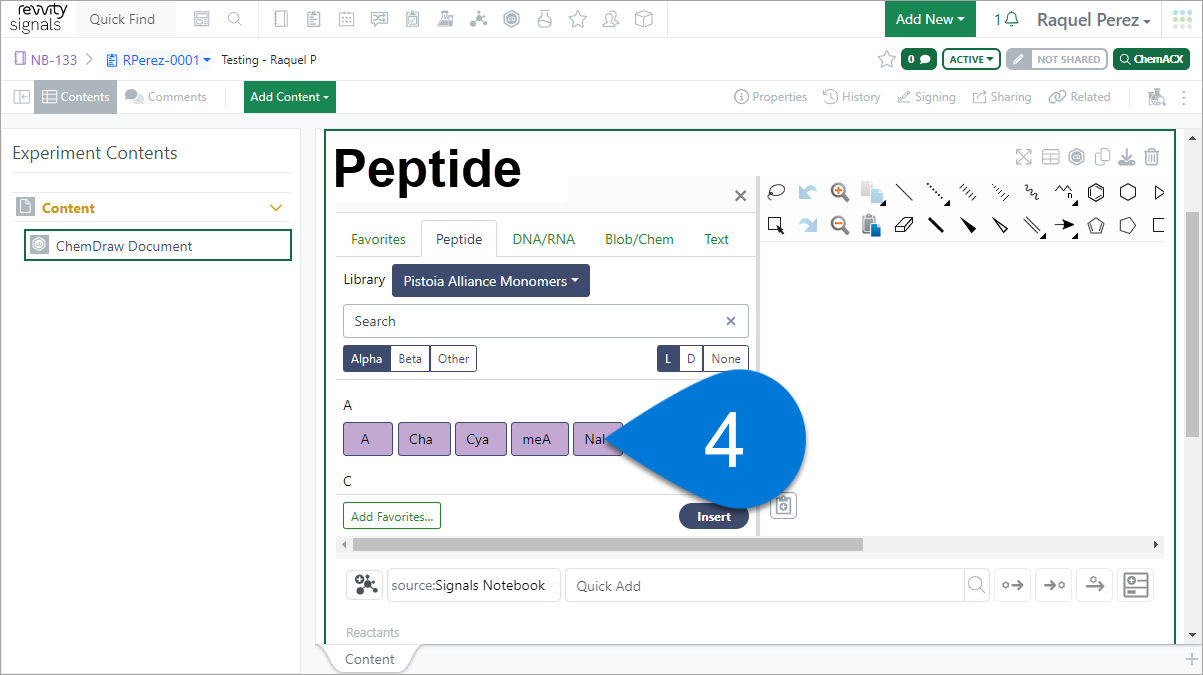This screenshot has width=1203, height=675.
Task: Expand ChemDraw editor to full screen
Action: click(1024, 157)
